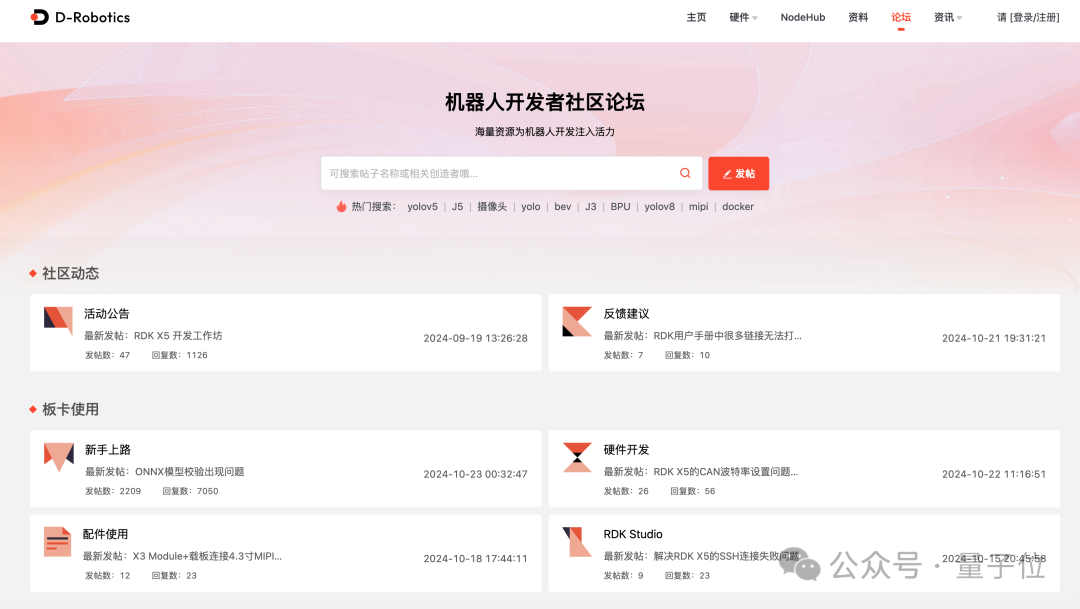Click the 反馈建议 board icon
Viewport: 1080px width, 609px height.
pos(577,319)
